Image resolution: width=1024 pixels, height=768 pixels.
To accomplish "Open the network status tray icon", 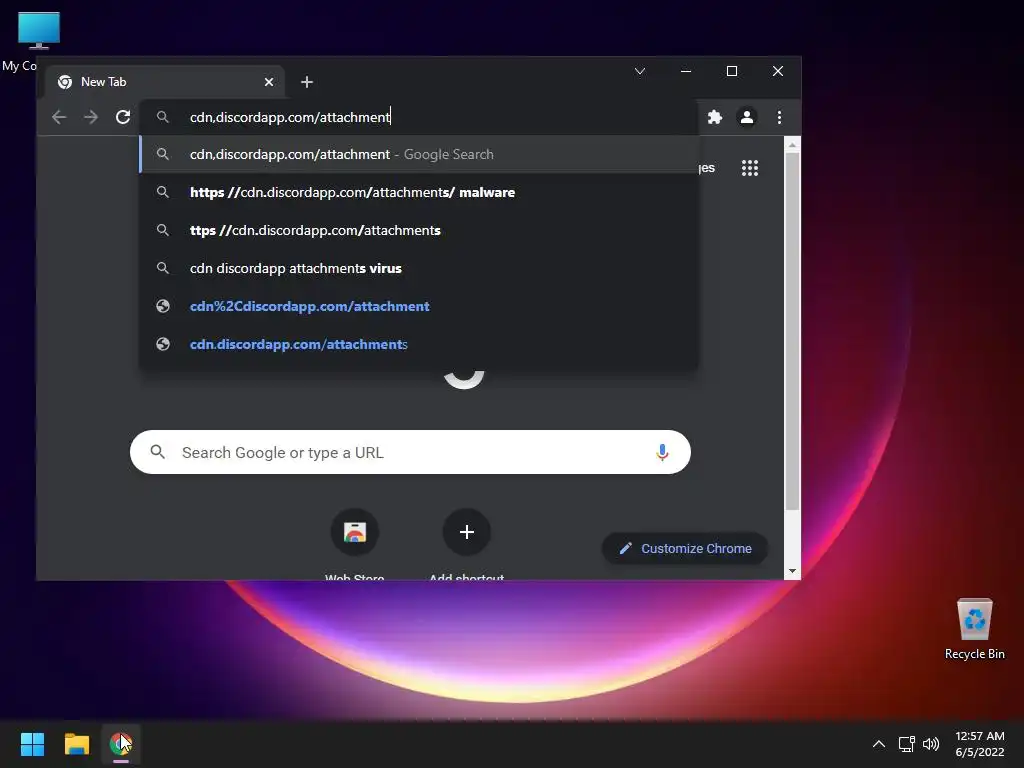I will point(906,744).
